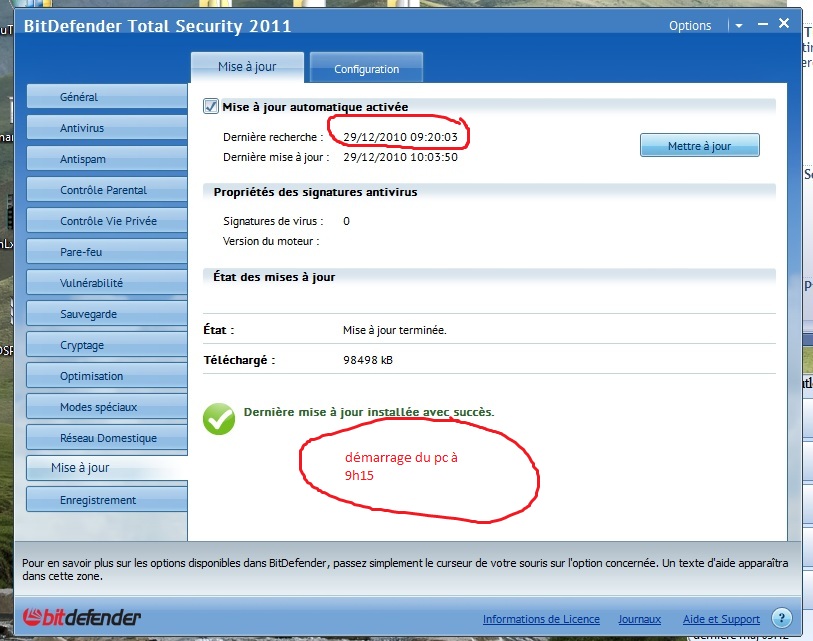This screenshot has height=641, width=813.
Task: Open the Options menu
Action: tap(690, 25)
